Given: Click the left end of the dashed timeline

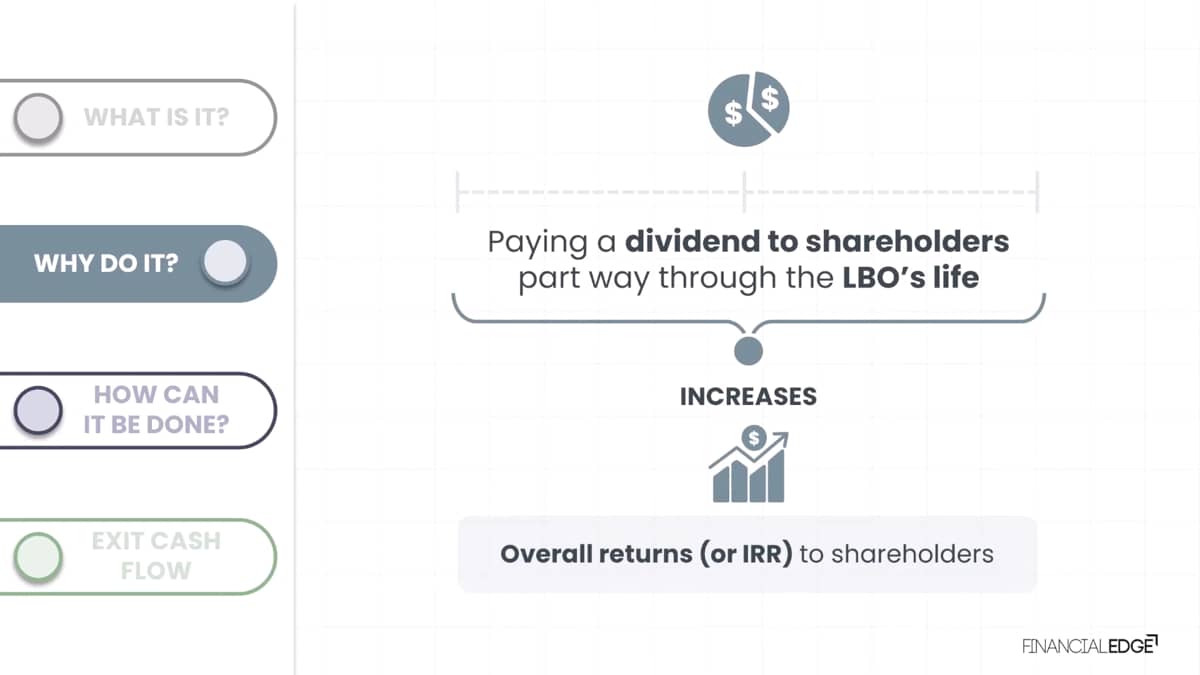Looking at the screenshot, I should 457,191.
